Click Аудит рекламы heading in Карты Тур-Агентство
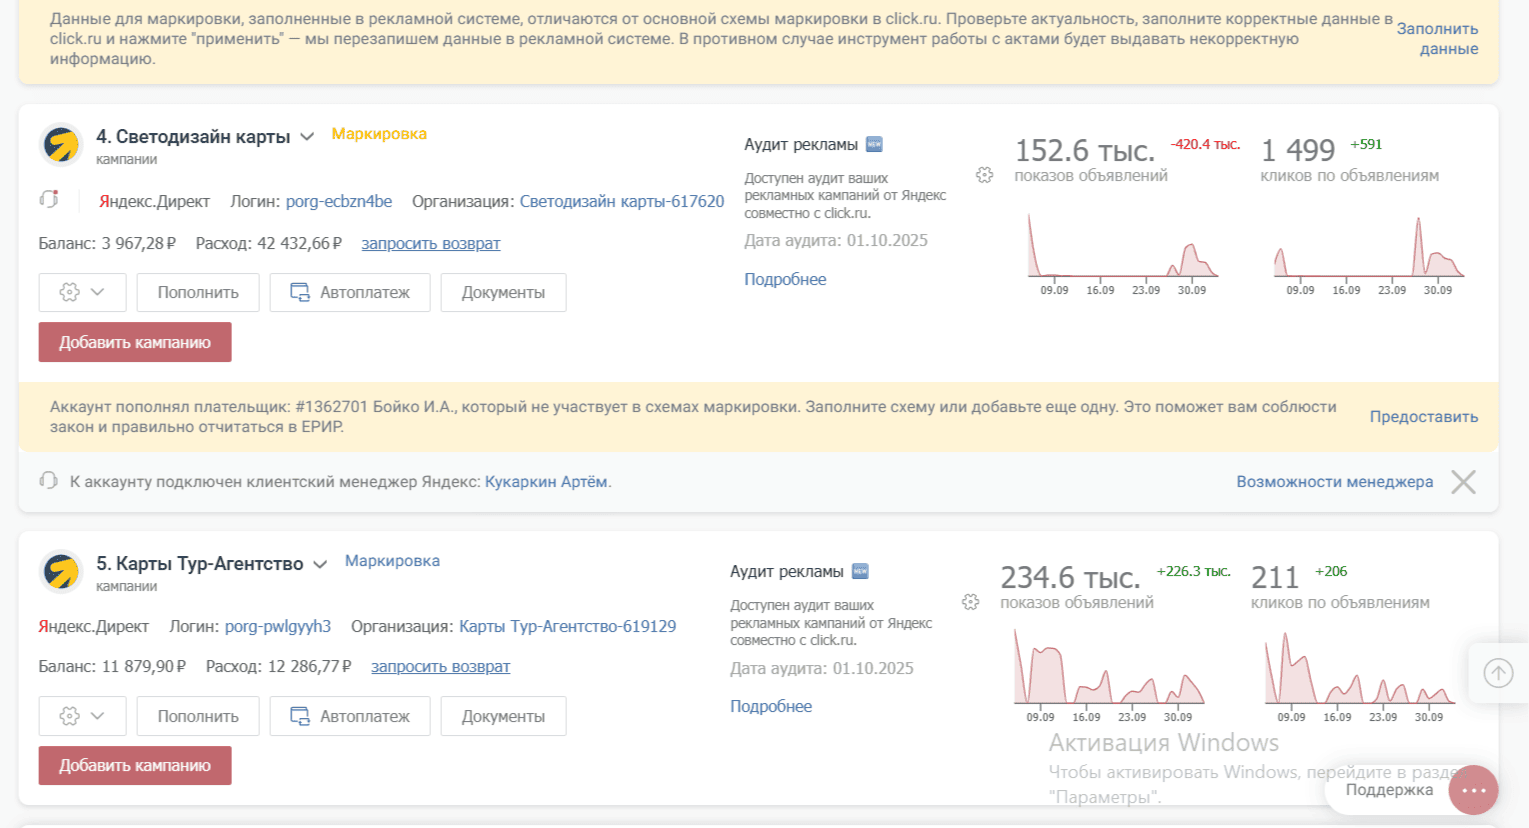The height and width of the screenshot is (828, 1529). (787, 571)
